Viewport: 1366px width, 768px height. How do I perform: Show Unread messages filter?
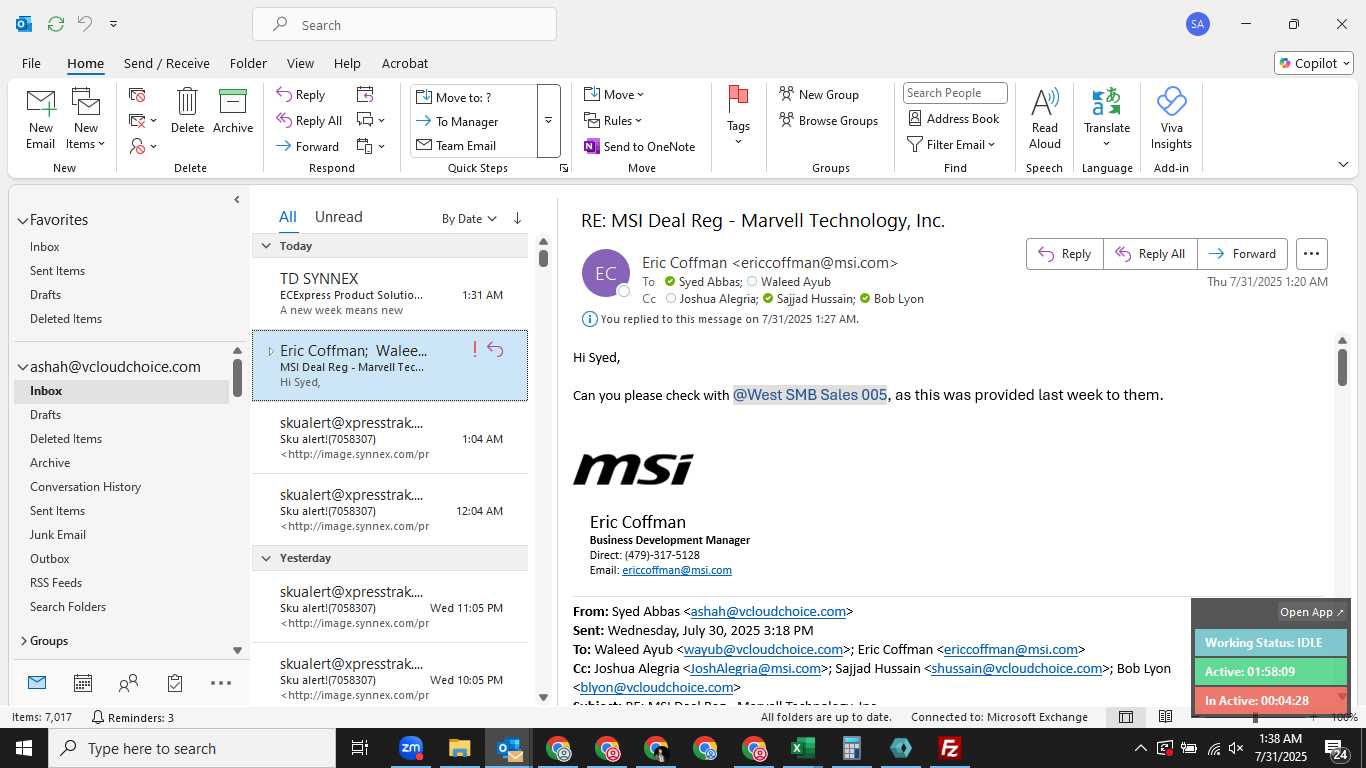click(338, 217)
